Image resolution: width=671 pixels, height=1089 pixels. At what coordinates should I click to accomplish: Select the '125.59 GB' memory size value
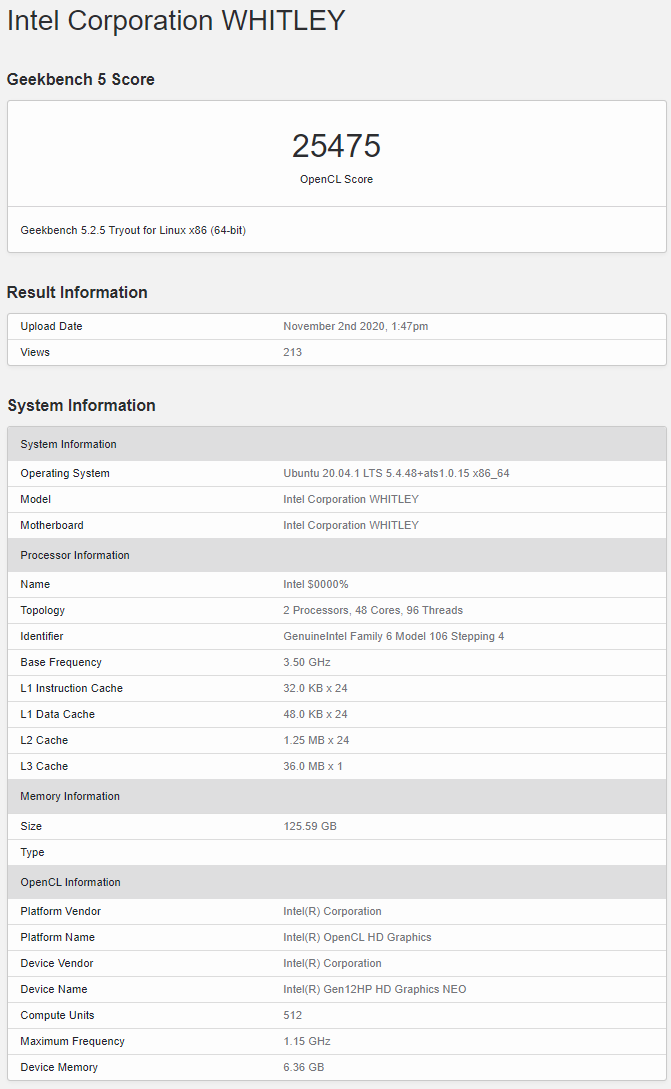tap(310, 826)
